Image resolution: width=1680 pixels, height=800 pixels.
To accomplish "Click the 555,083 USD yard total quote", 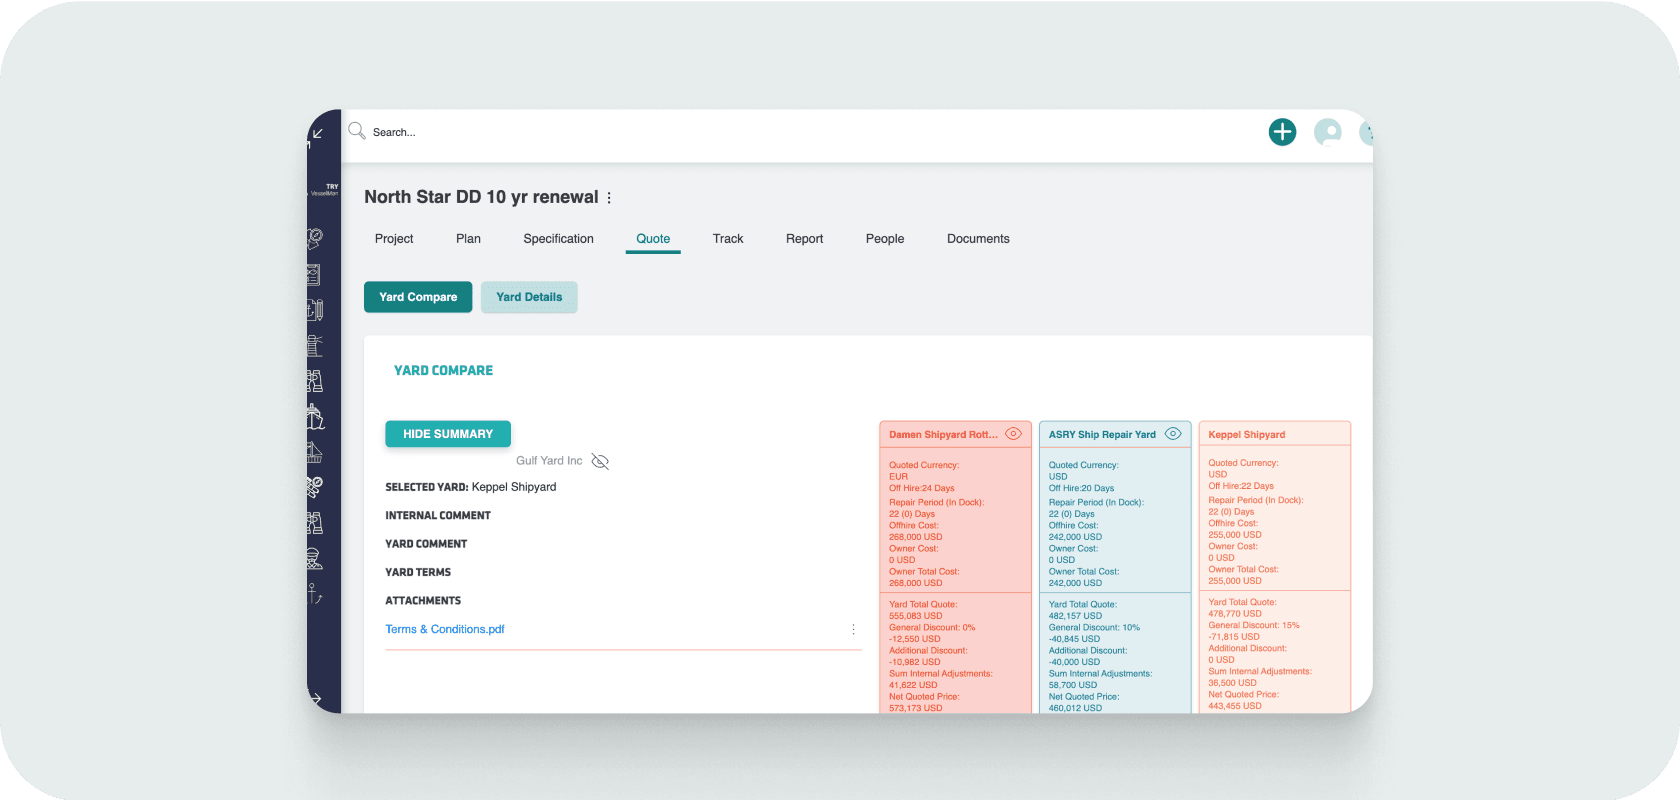I will coord(916,616).
